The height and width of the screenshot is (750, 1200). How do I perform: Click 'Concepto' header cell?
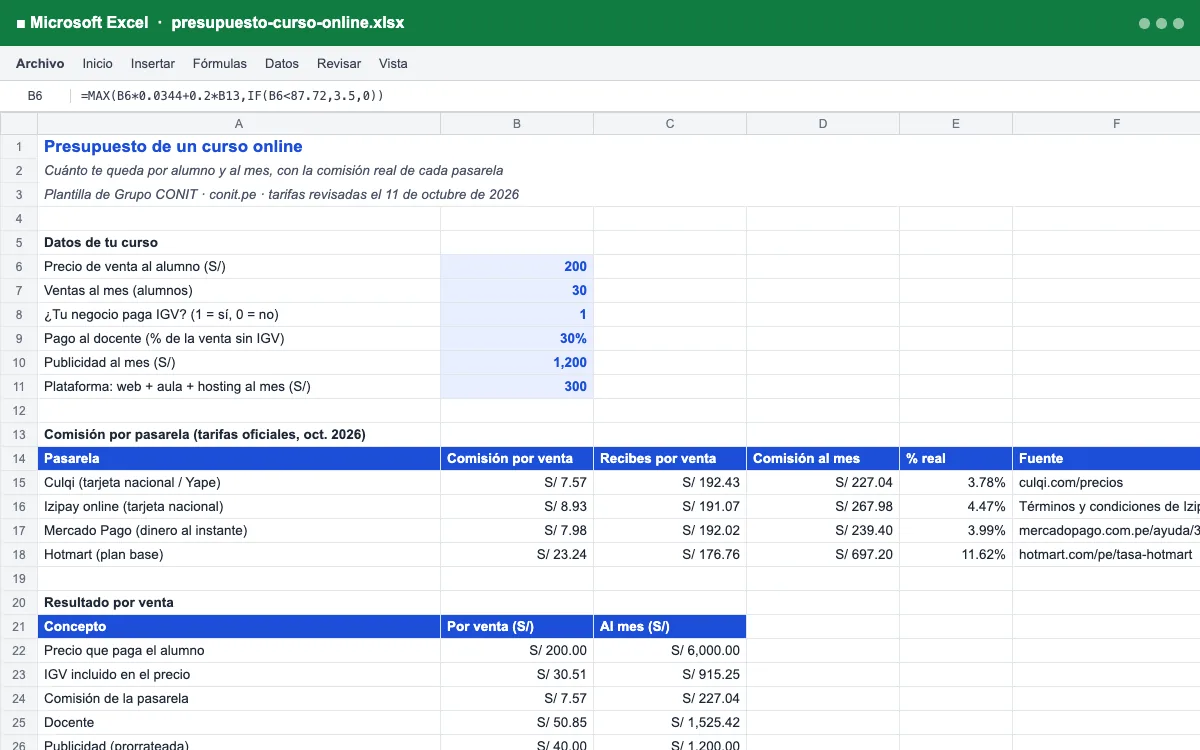[239, 626]
